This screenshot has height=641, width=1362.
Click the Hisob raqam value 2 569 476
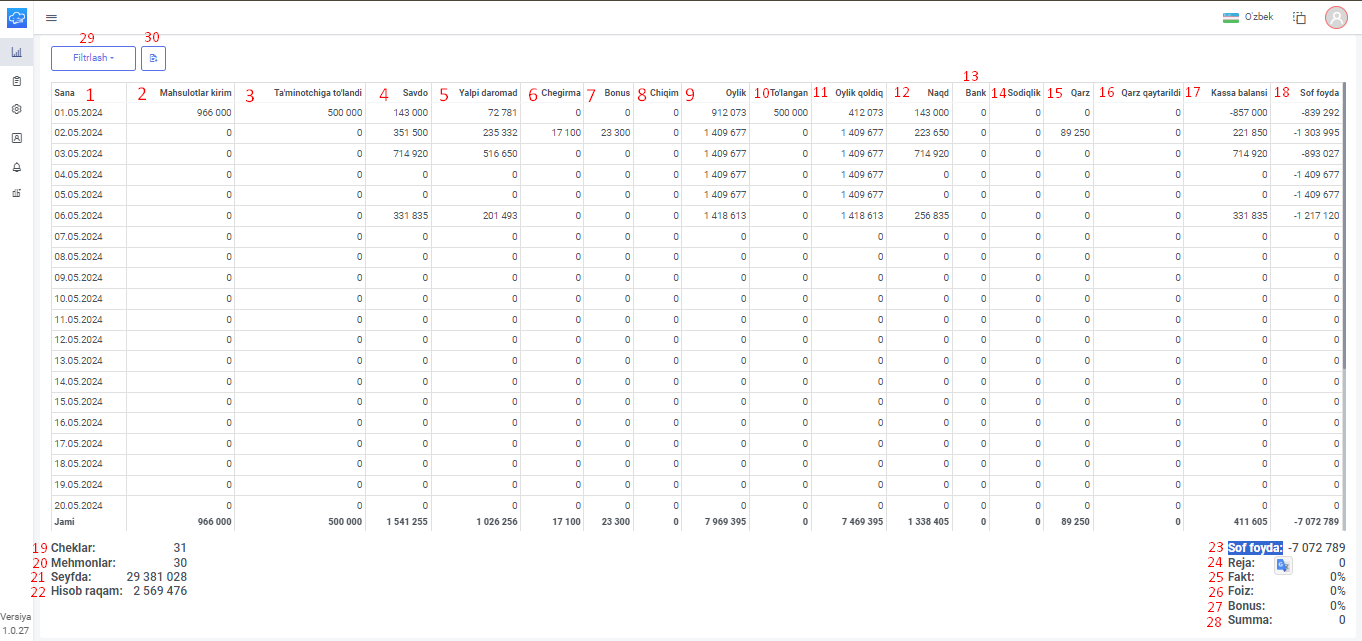160,591
